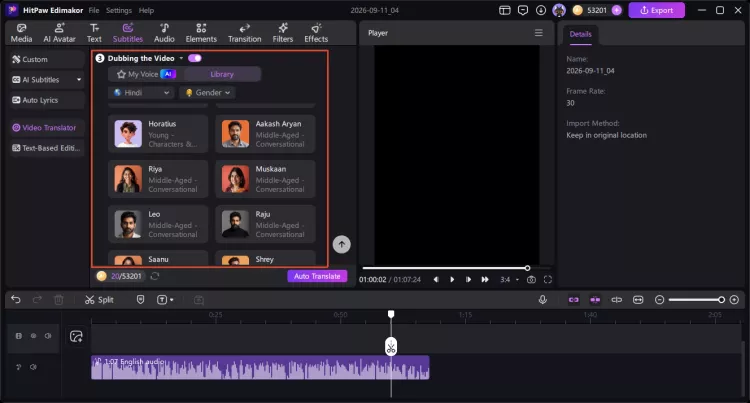Undo the last action
750x403 pixels.
[x=16, y=300]
